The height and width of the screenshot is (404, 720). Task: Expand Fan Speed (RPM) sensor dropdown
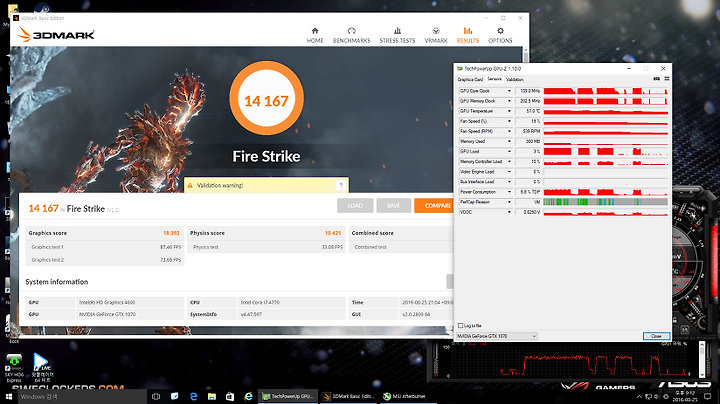tap(509, 131)
